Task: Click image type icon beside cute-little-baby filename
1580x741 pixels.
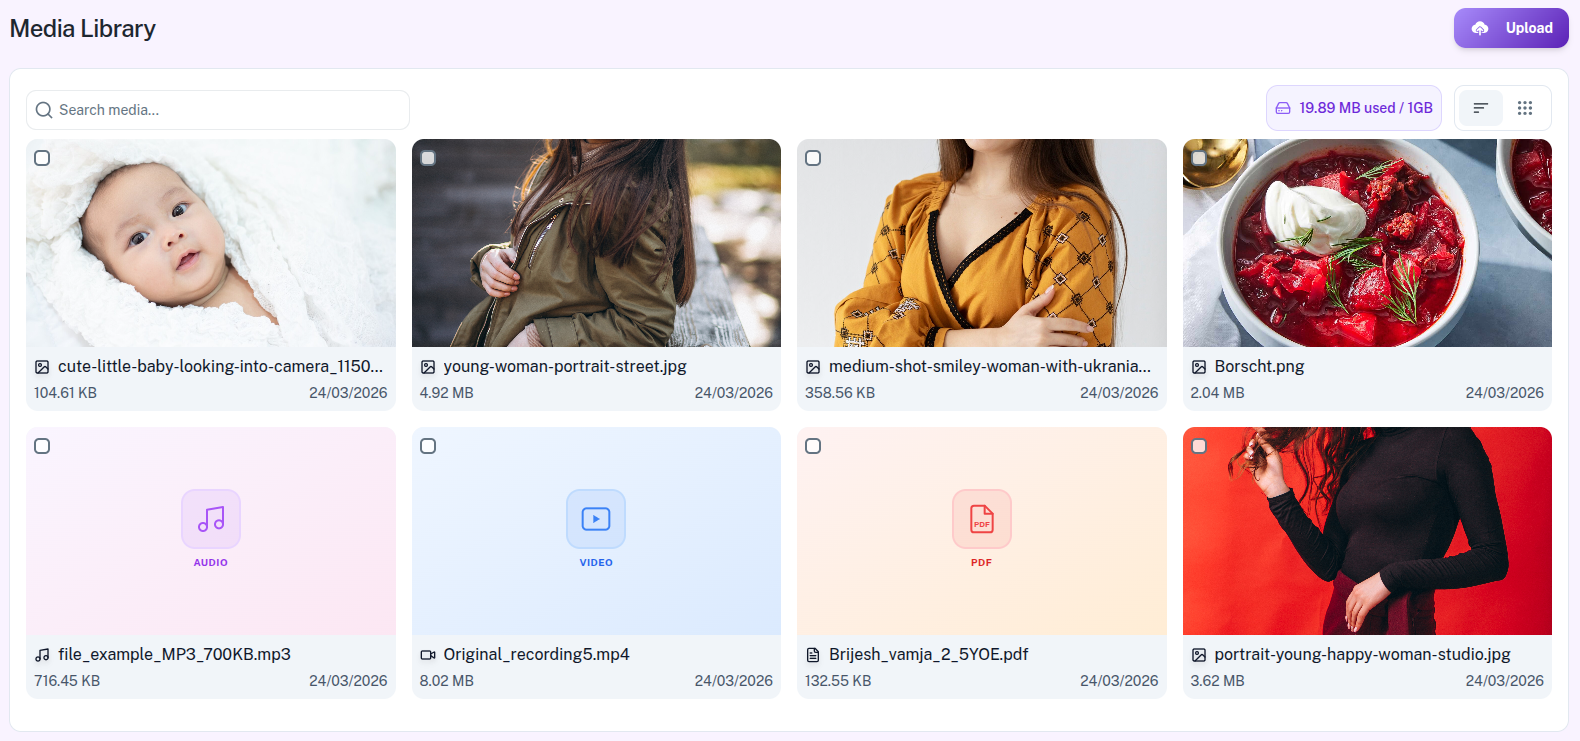Action: click(42, 367)
